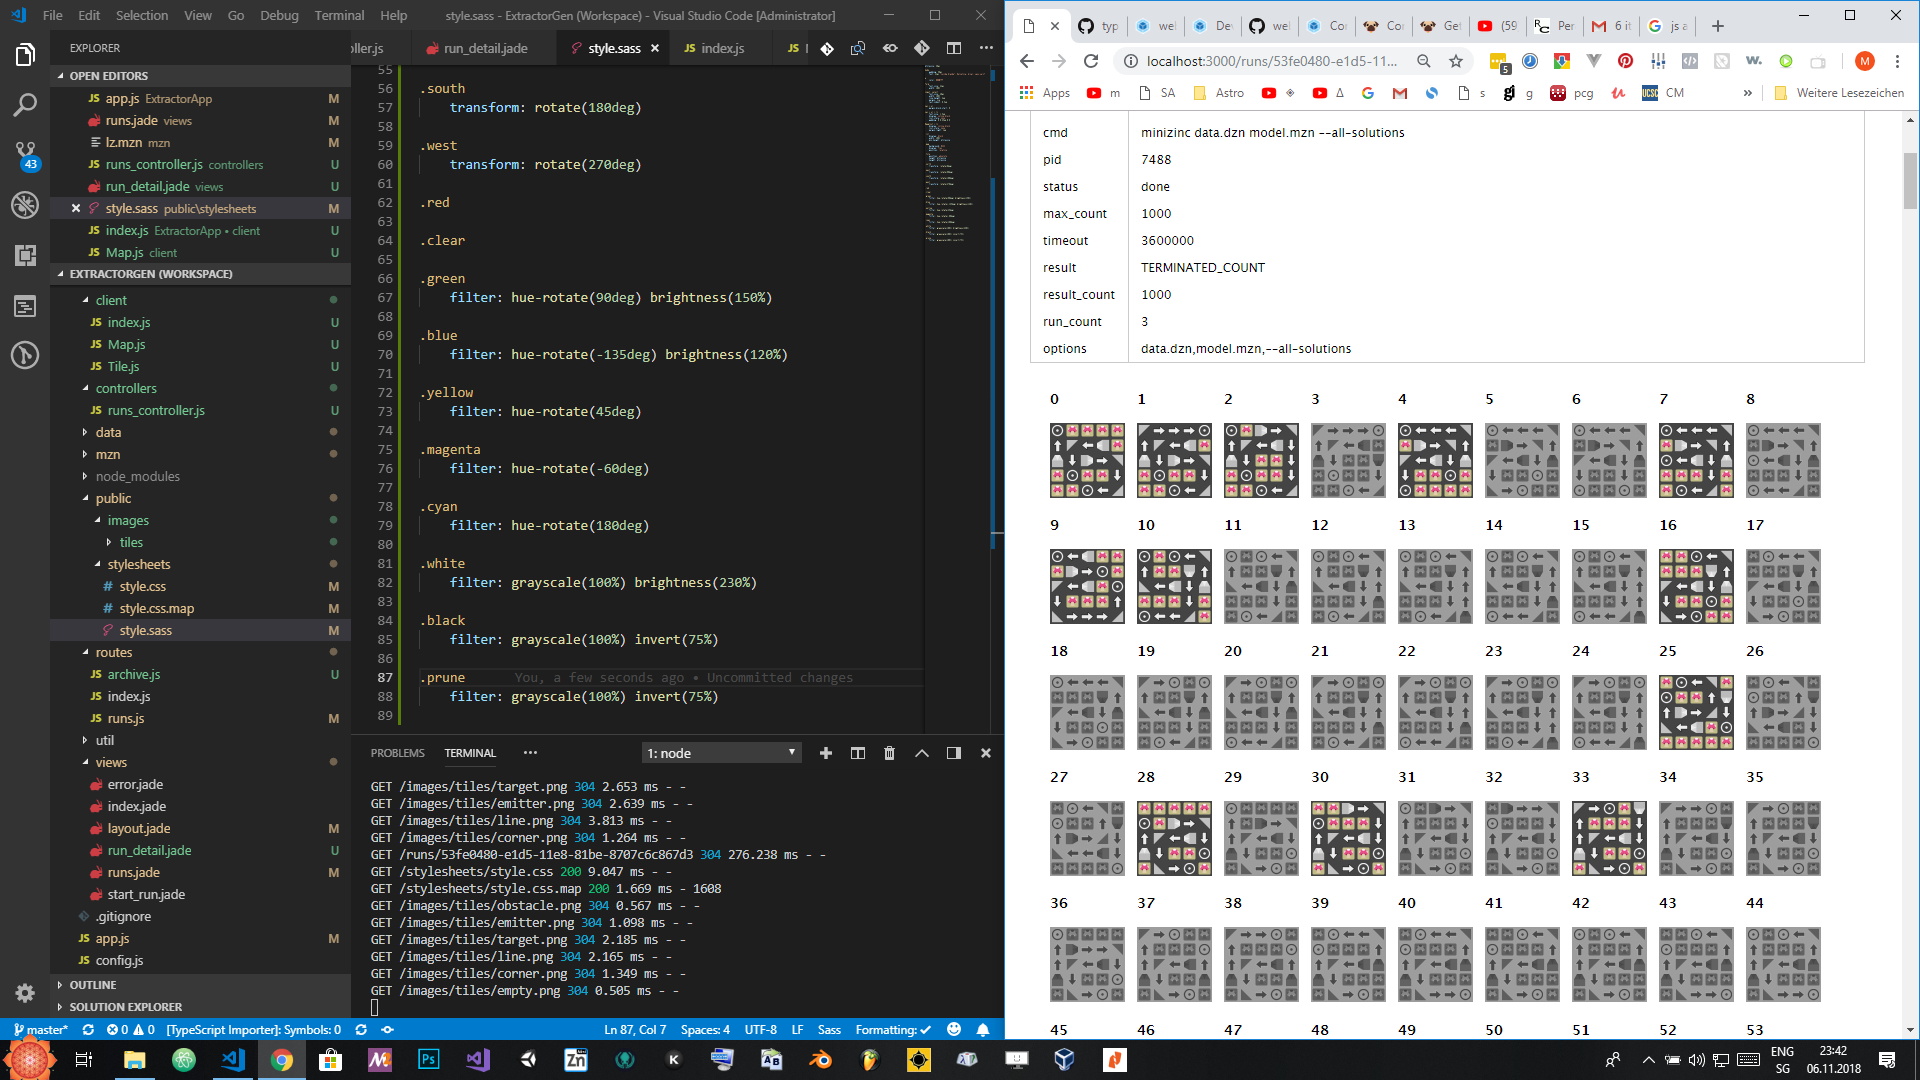
Task: Close the style.sass editor tab
Action: pos(655,48)
